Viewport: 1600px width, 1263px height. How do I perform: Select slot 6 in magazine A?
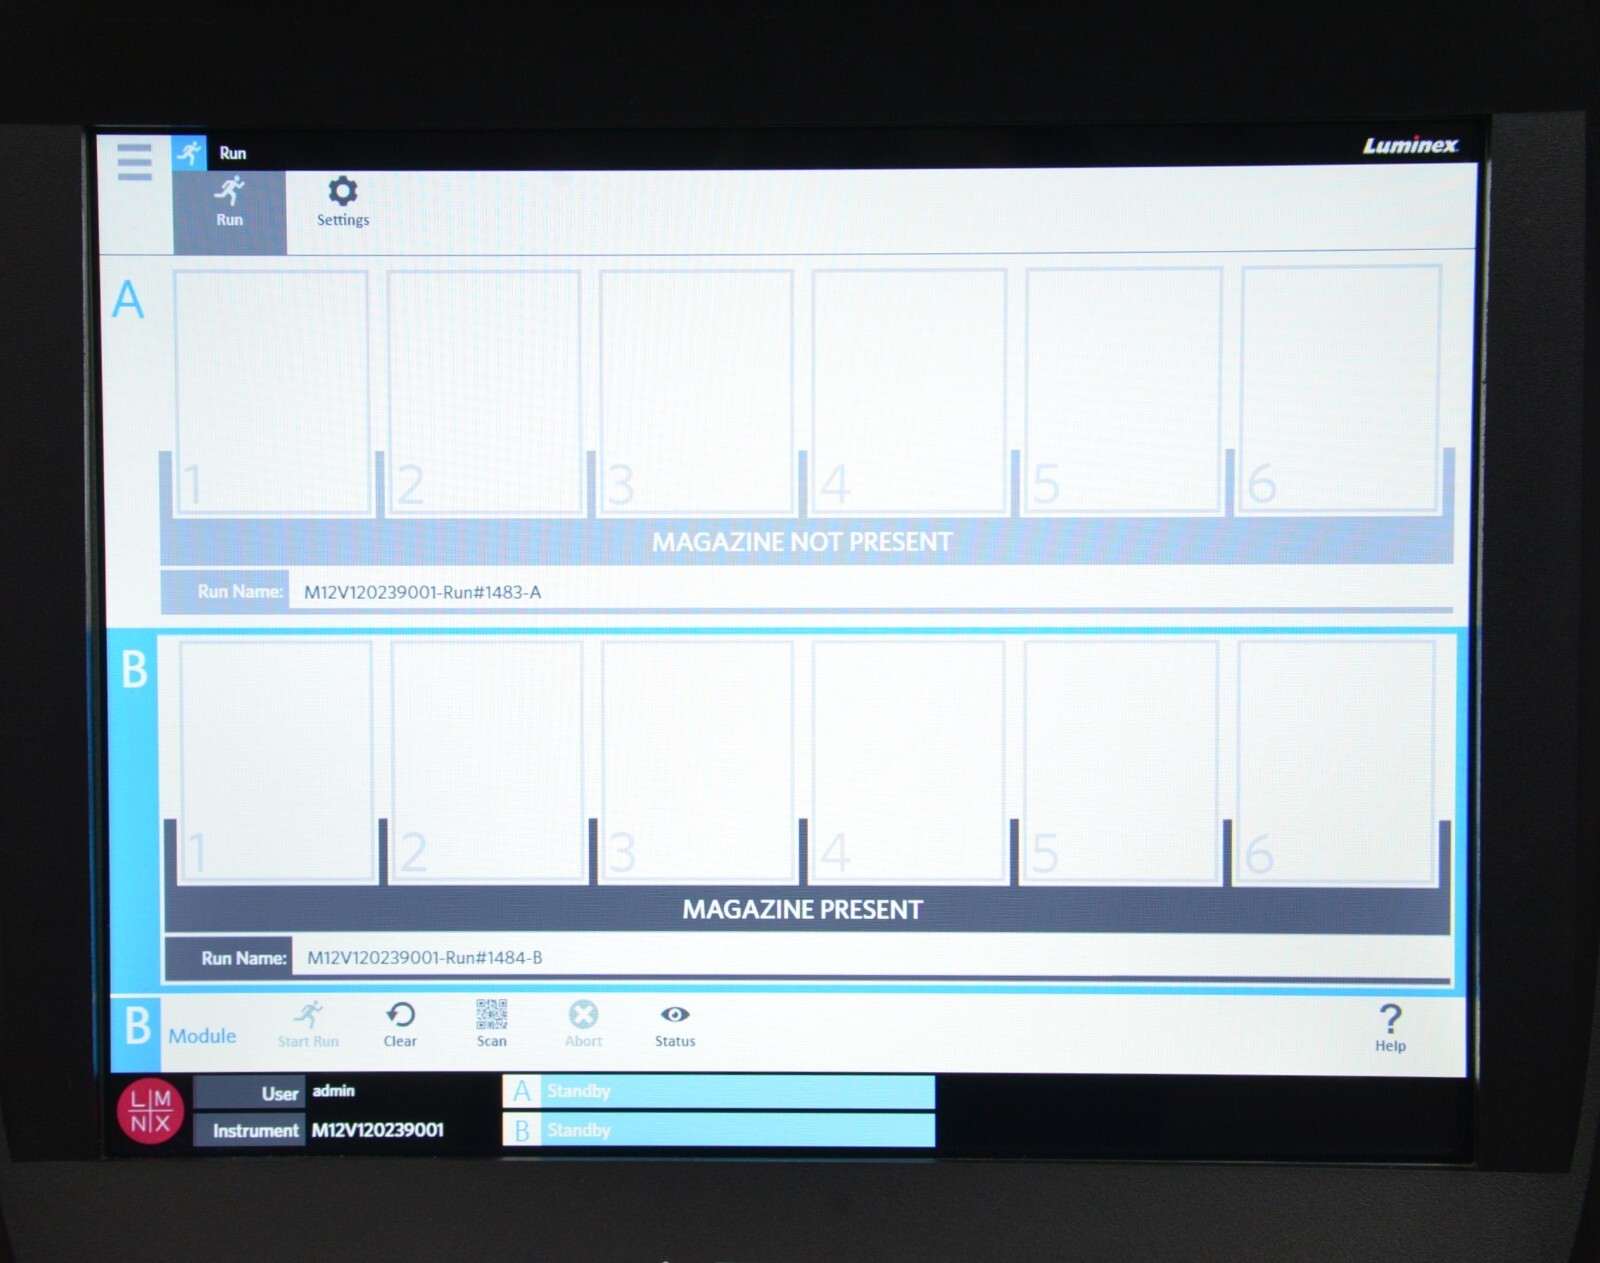point(1340,390)
